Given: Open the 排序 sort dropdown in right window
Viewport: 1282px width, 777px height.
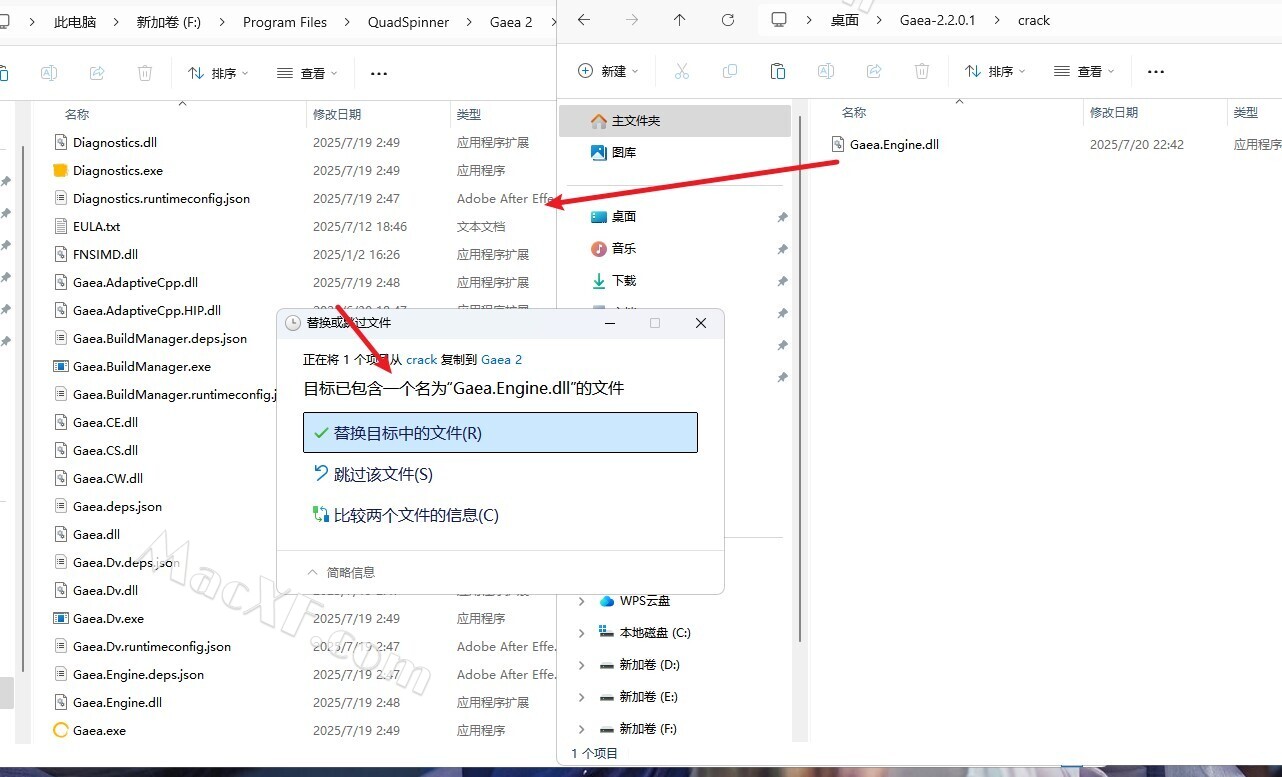Looking at the screenshot, I should click(995, 71).
